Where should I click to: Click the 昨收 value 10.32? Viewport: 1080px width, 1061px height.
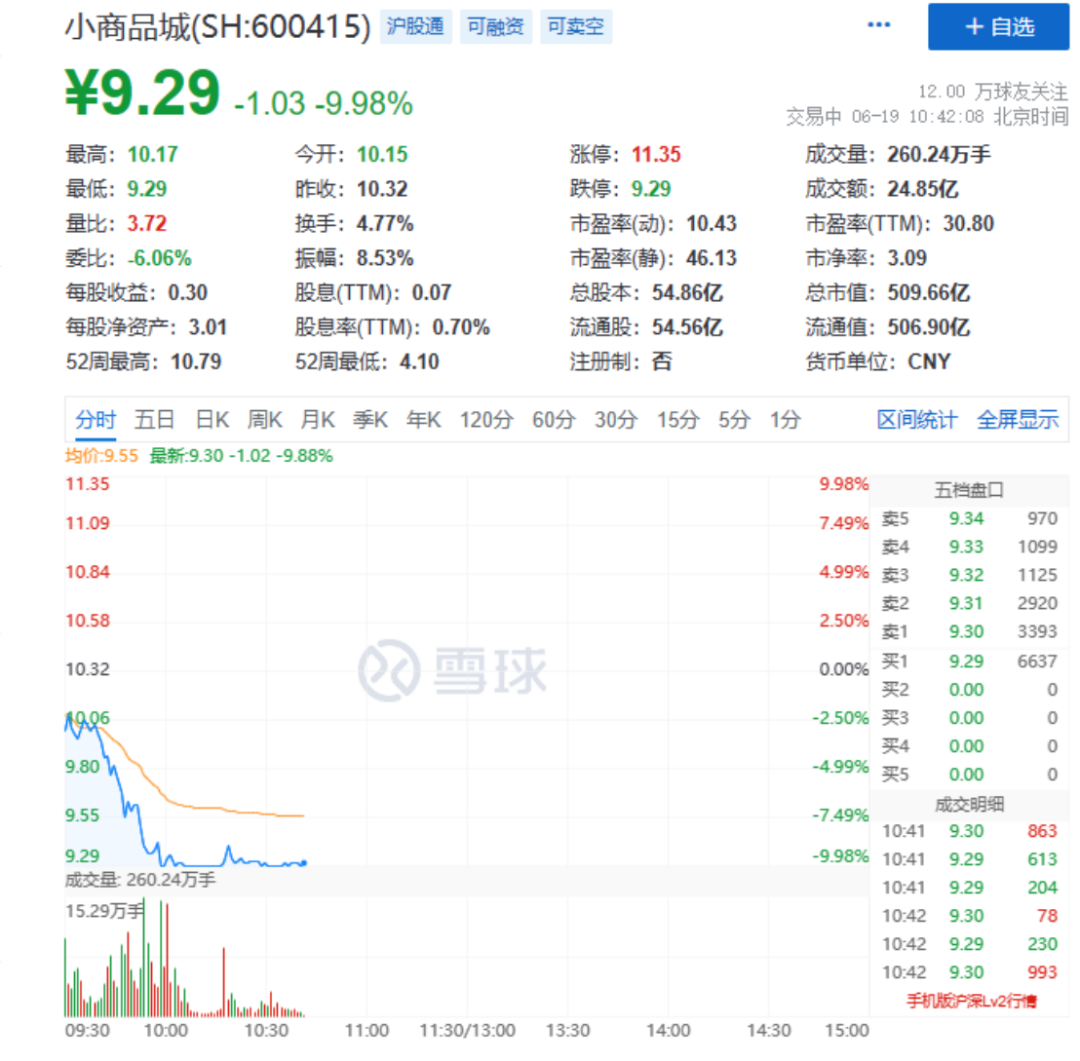click(382, 189)
